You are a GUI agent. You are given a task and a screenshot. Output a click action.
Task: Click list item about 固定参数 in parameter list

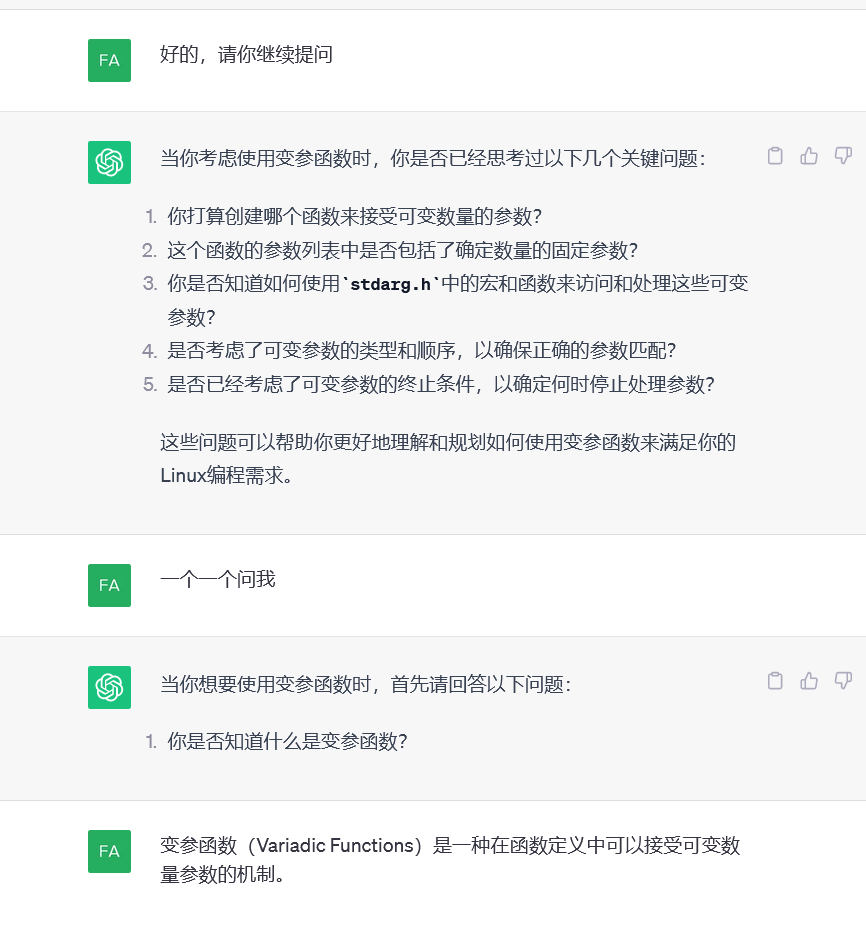402,250
